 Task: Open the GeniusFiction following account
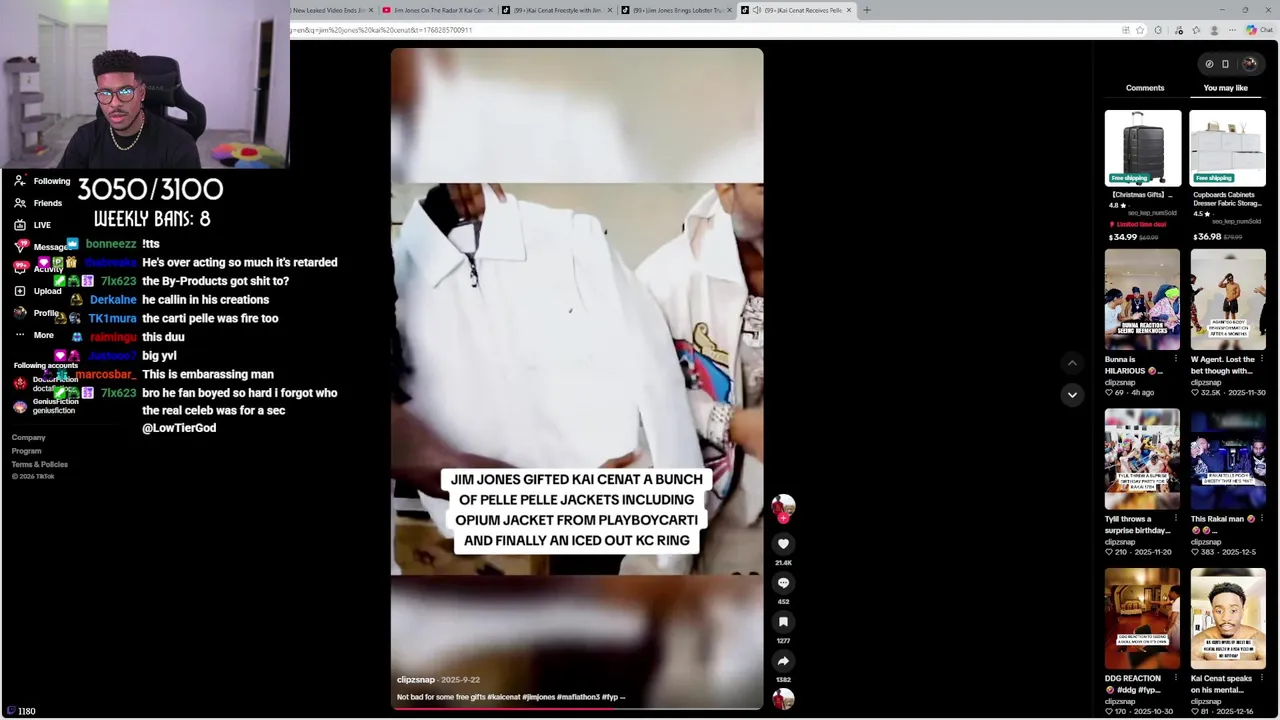(x=45, y=406)
